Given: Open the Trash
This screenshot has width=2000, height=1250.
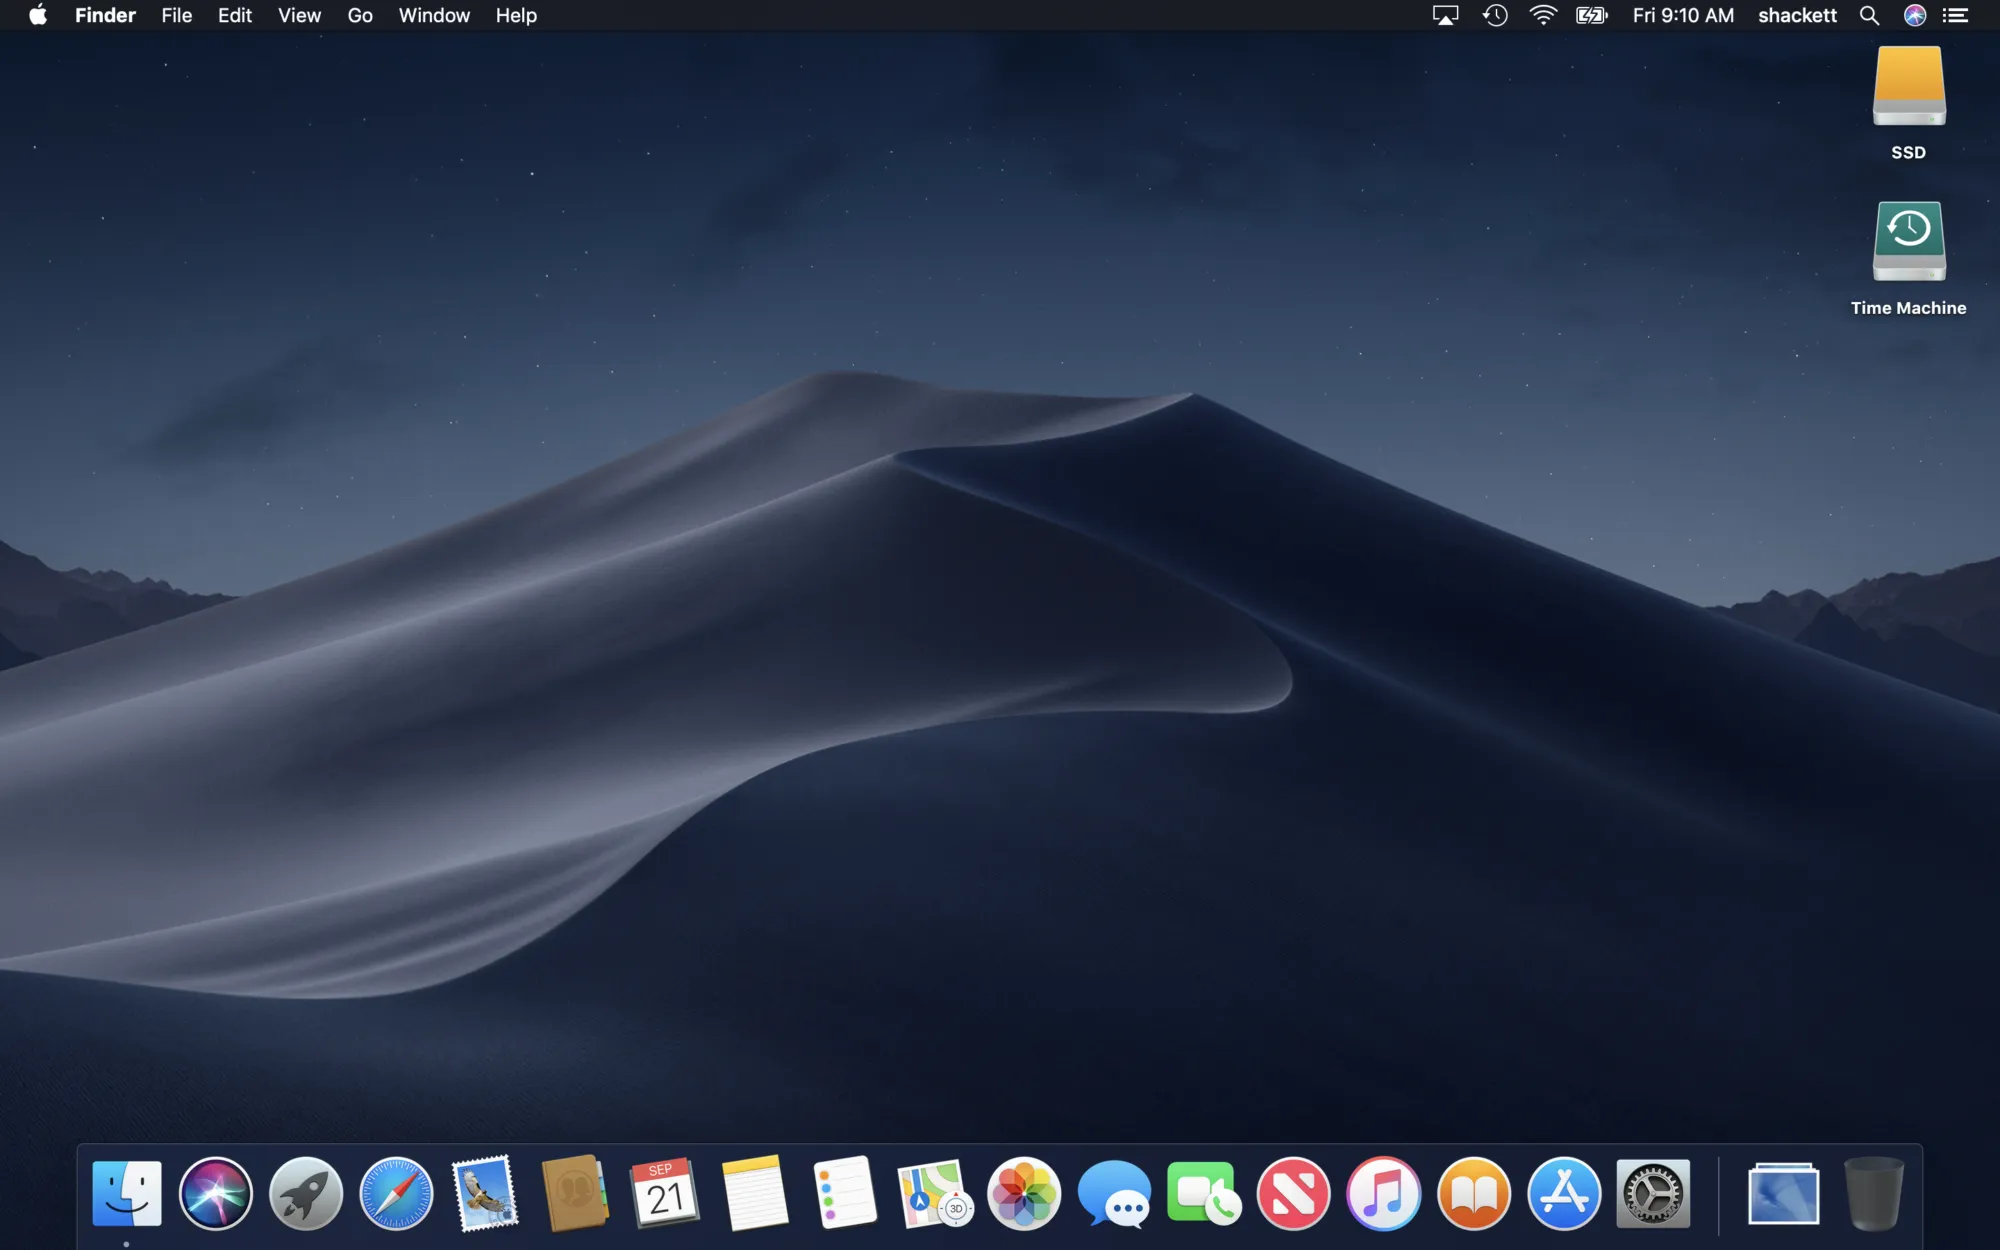Looking at the screenshot, I should (x=1875, y=1192).
